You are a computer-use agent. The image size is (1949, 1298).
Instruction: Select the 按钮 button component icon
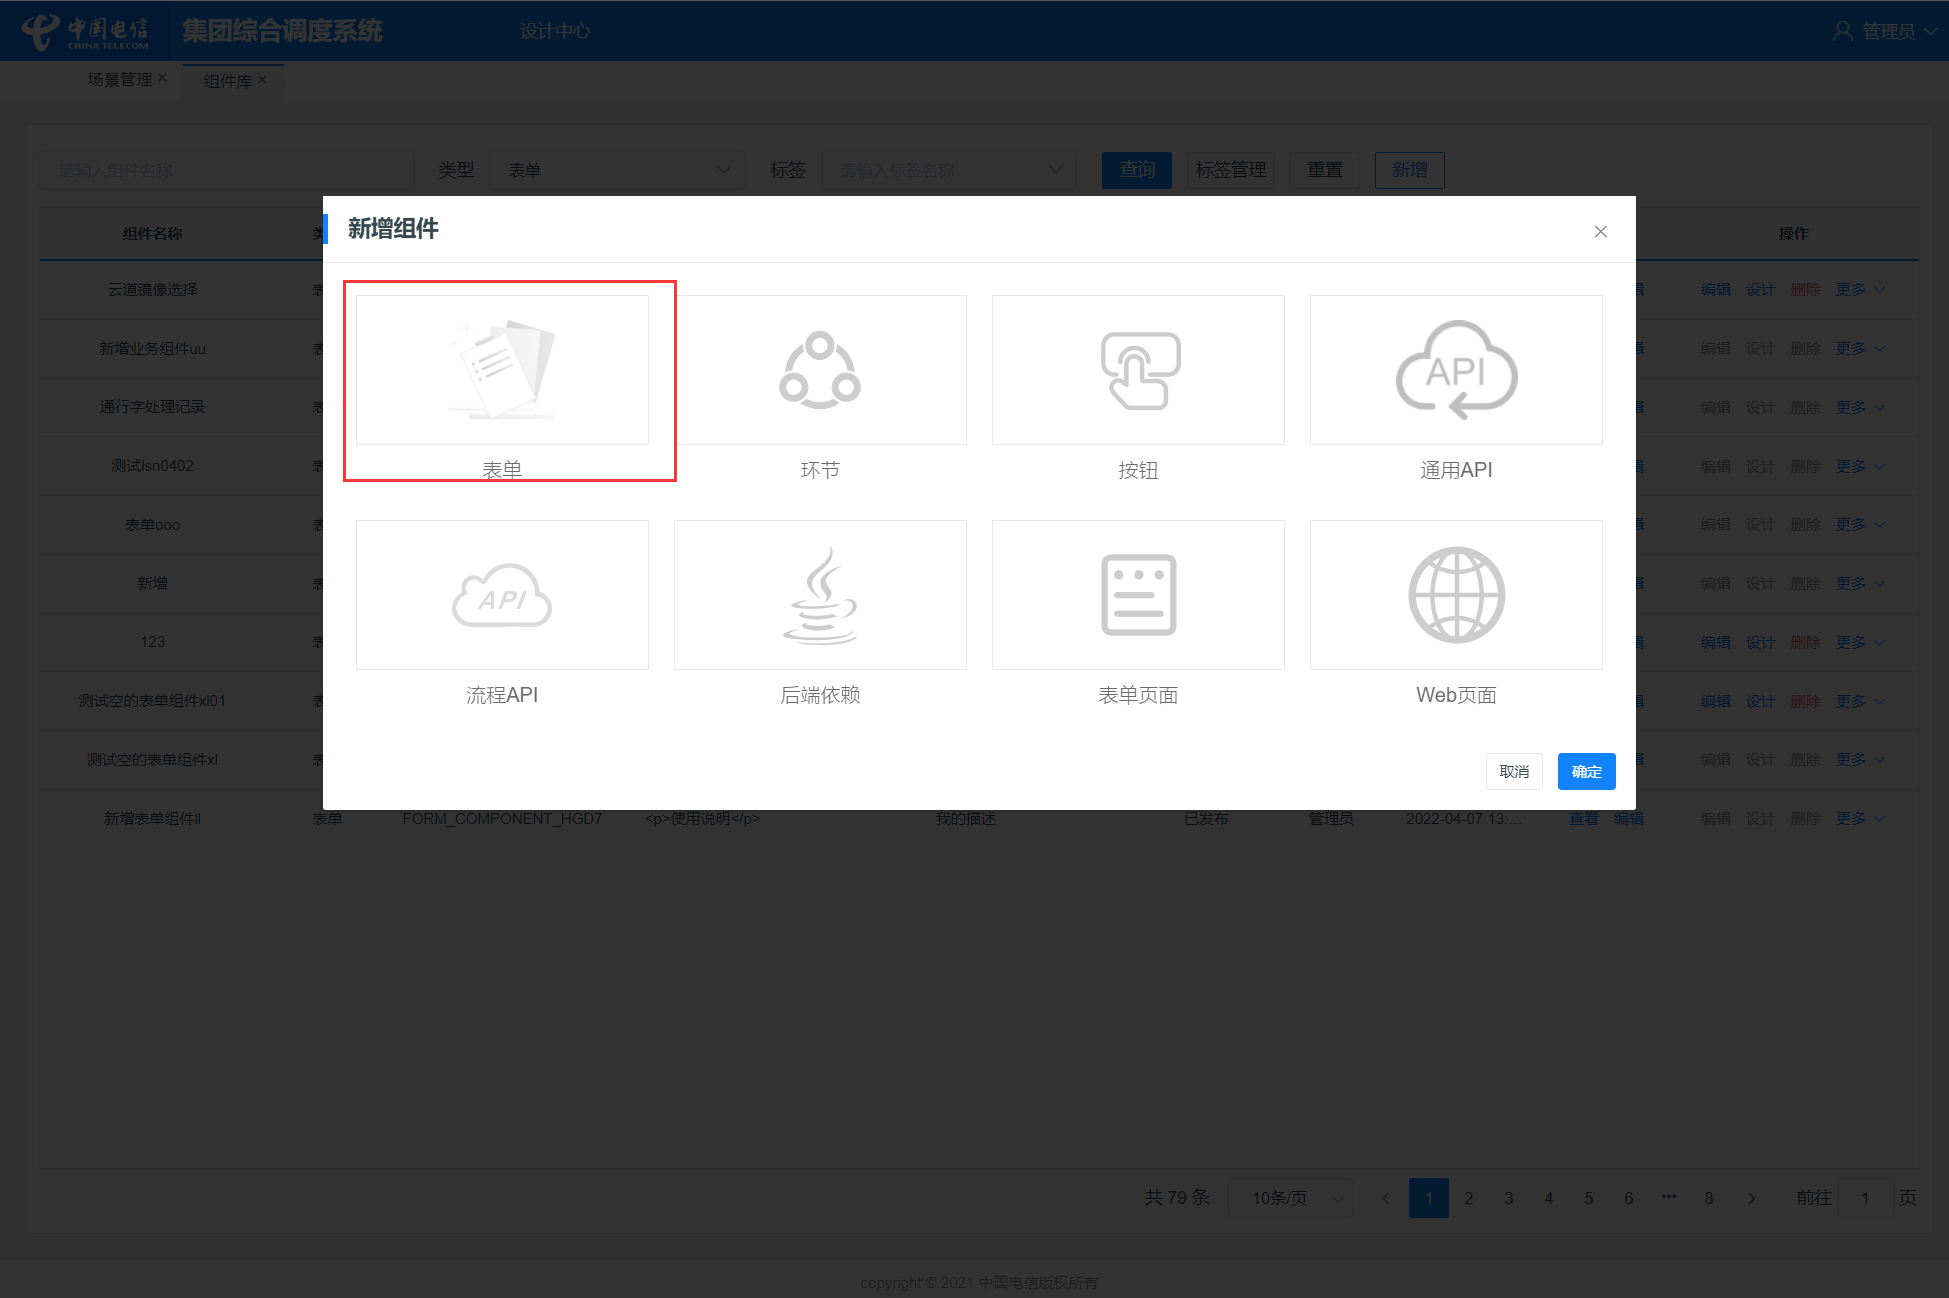pos(1138,370)
